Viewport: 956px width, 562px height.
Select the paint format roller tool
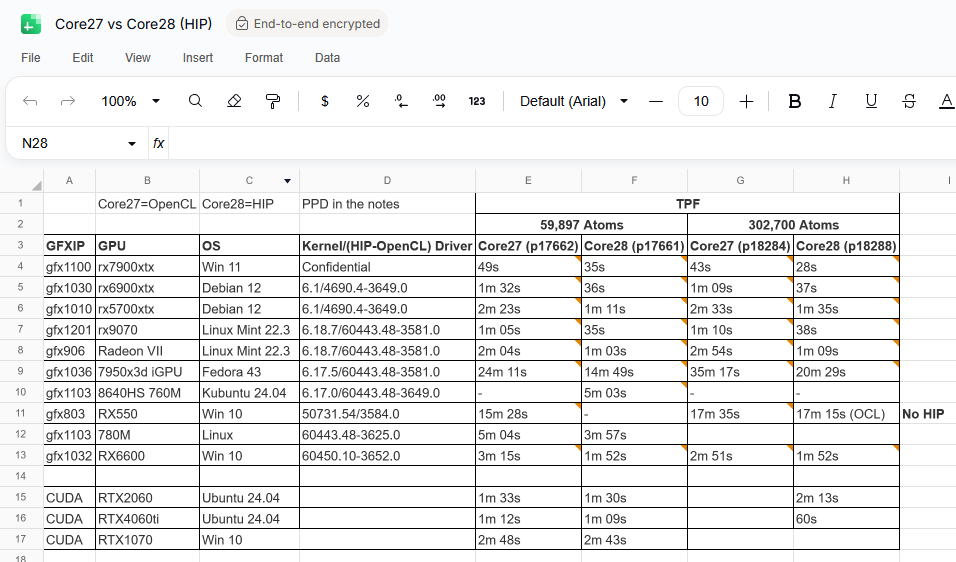tap(272, 101)
